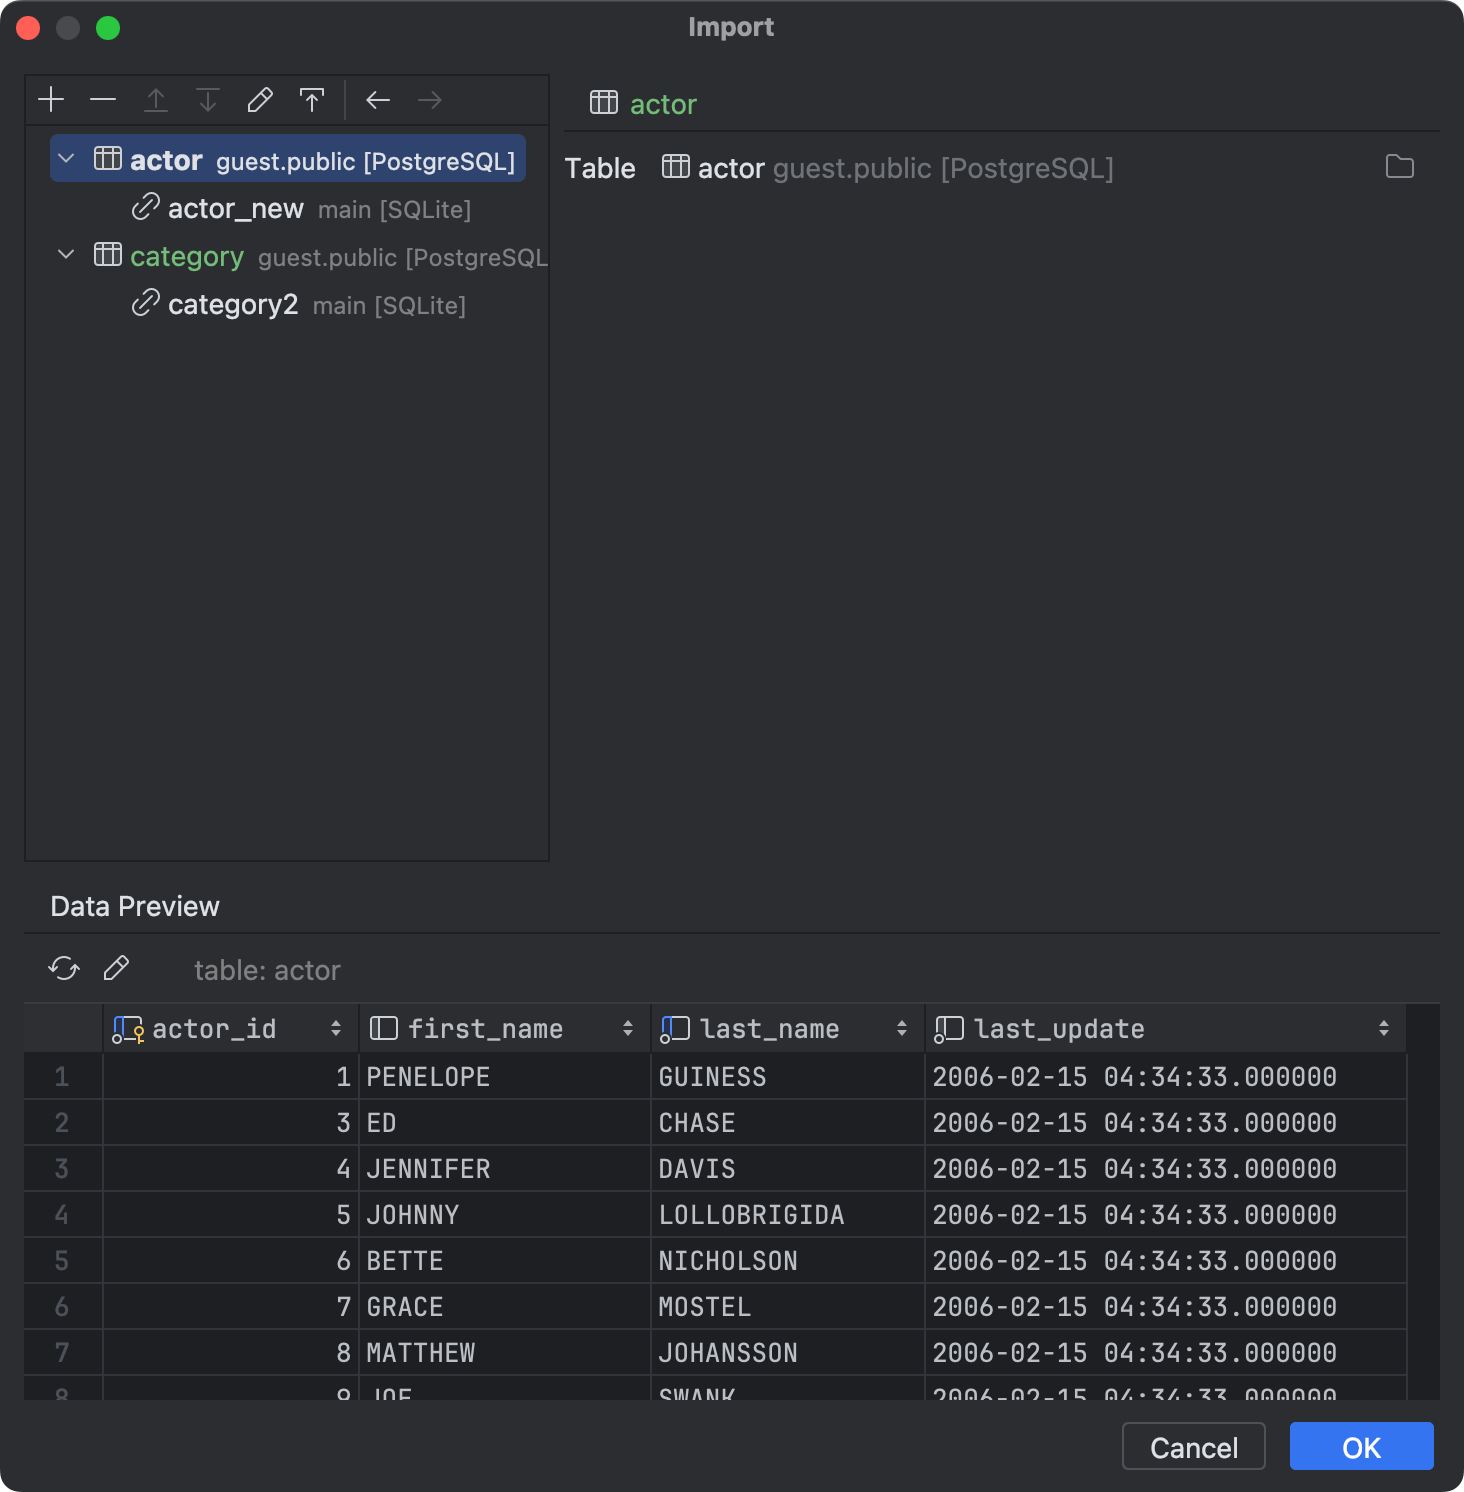Toggle sorting on the last_update column
This screenshot has width=1464, height=1492.
[1383, 1028]
